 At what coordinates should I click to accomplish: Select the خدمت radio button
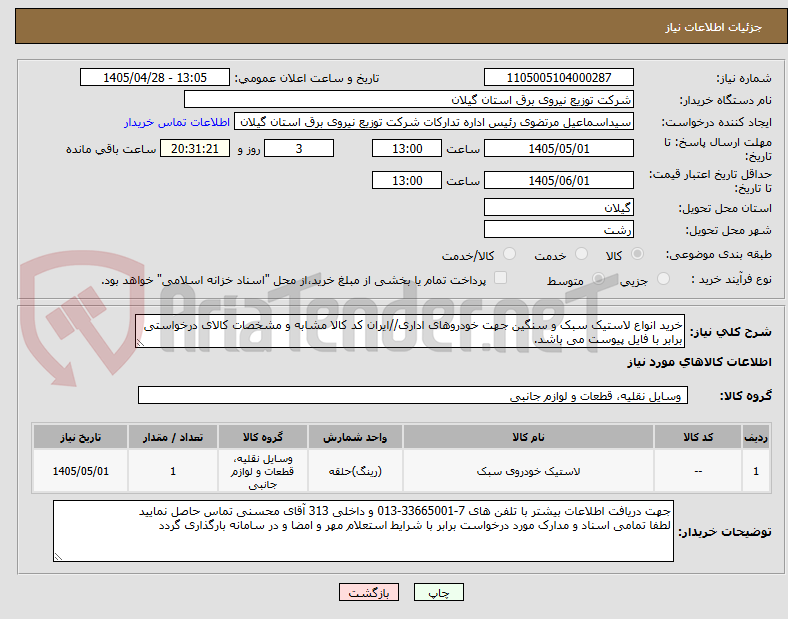(x=581, y=254)
